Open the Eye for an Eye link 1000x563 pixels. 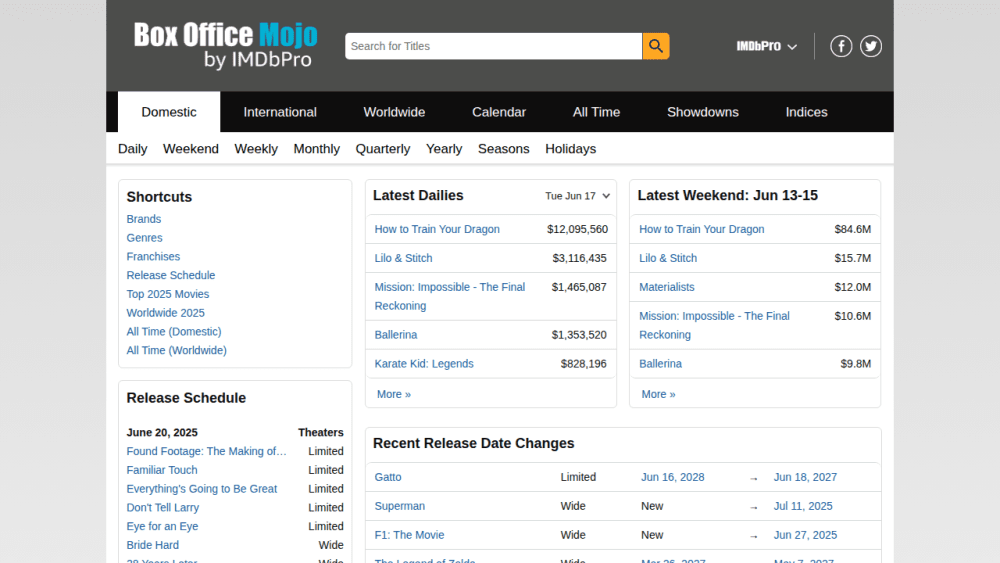(x=162, y=526)
